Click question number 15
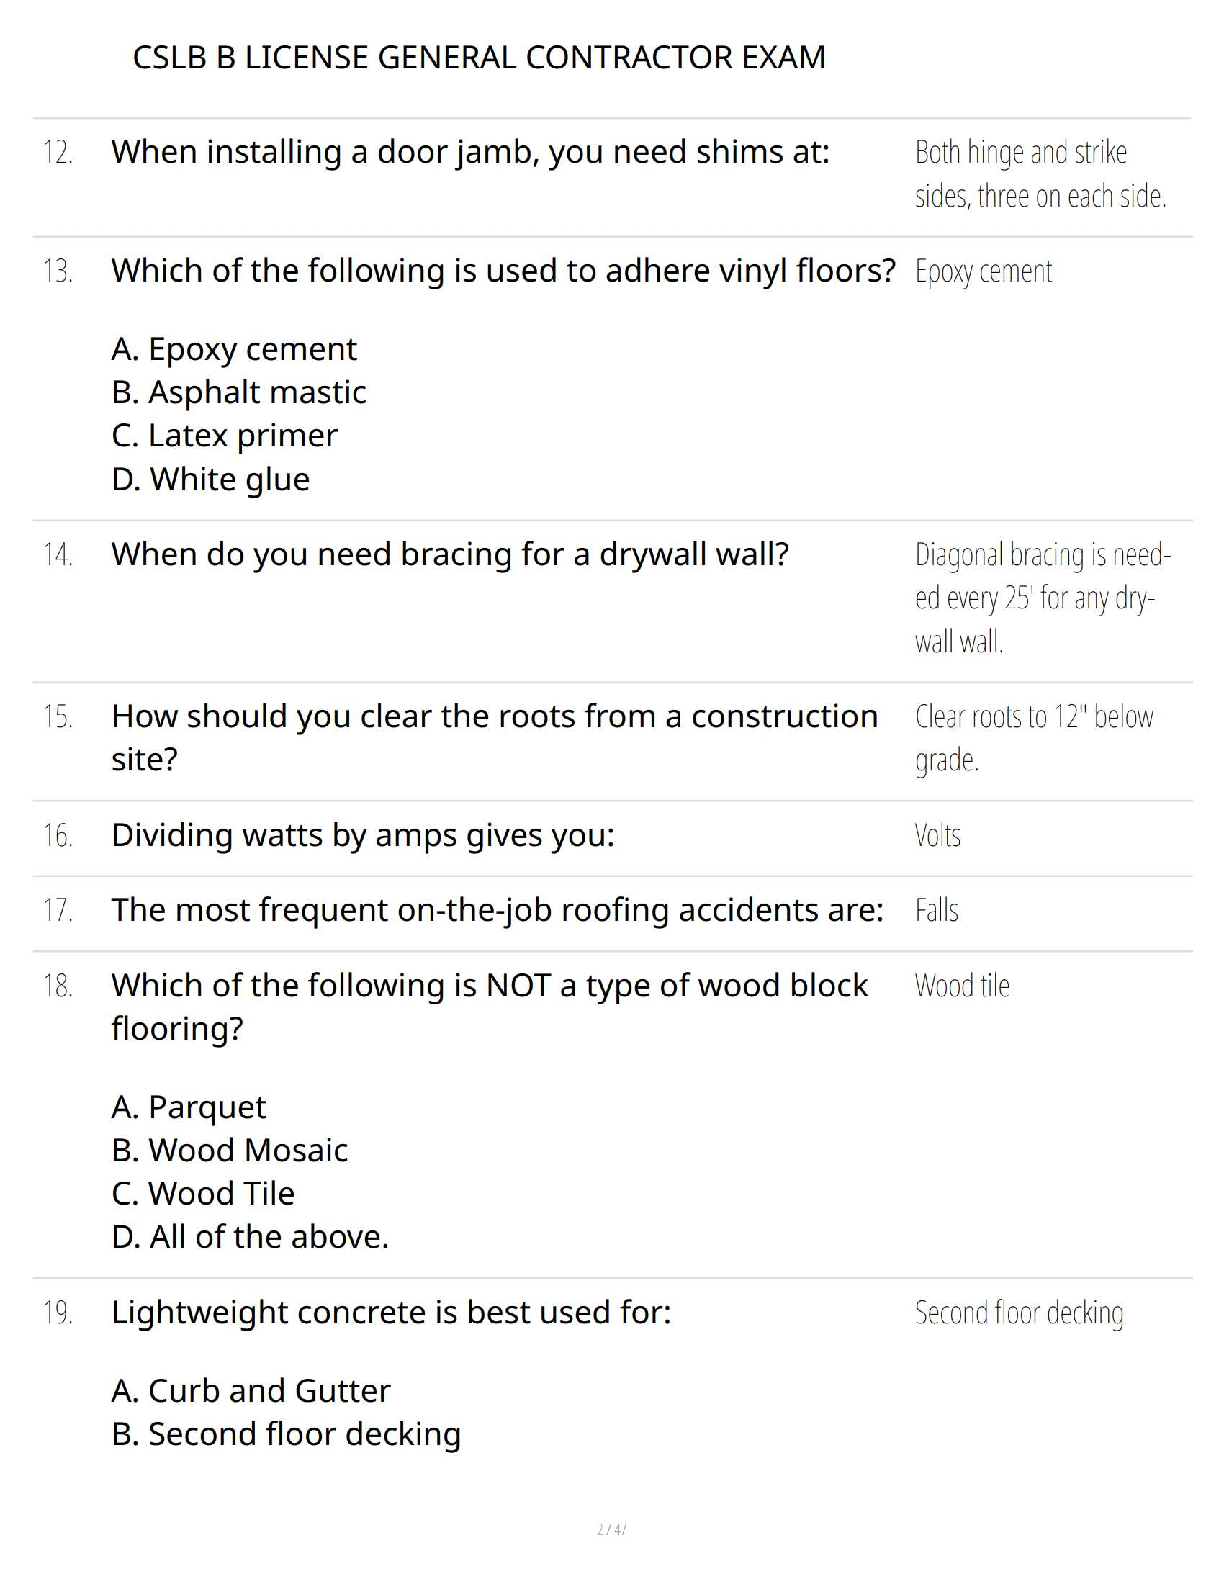This screenshot has width=1224, height=1584. [x=57, y=717]
